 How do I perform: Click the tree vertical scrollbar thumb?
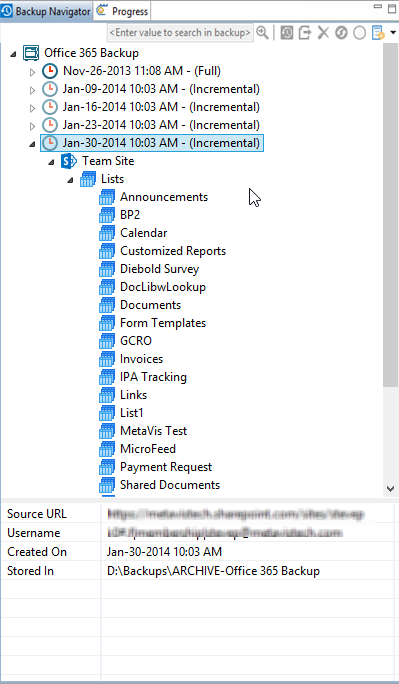point(390,215)
